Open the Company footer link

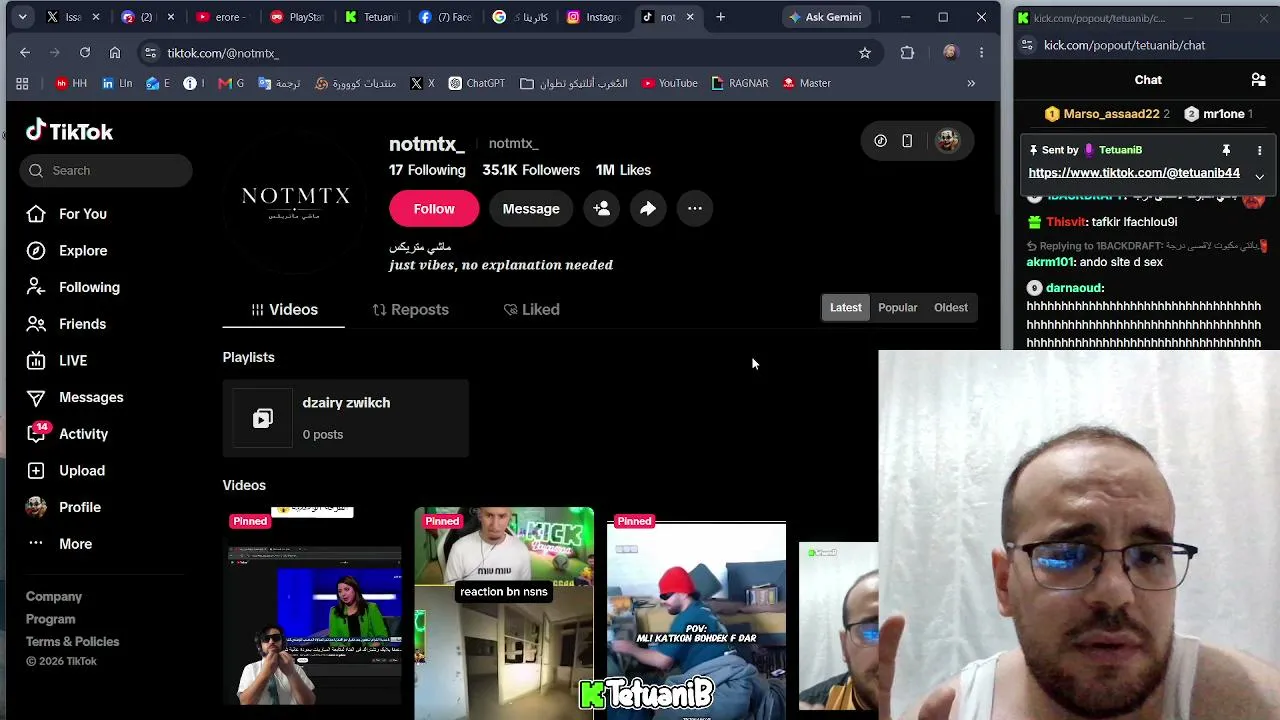tap(54, 597)
